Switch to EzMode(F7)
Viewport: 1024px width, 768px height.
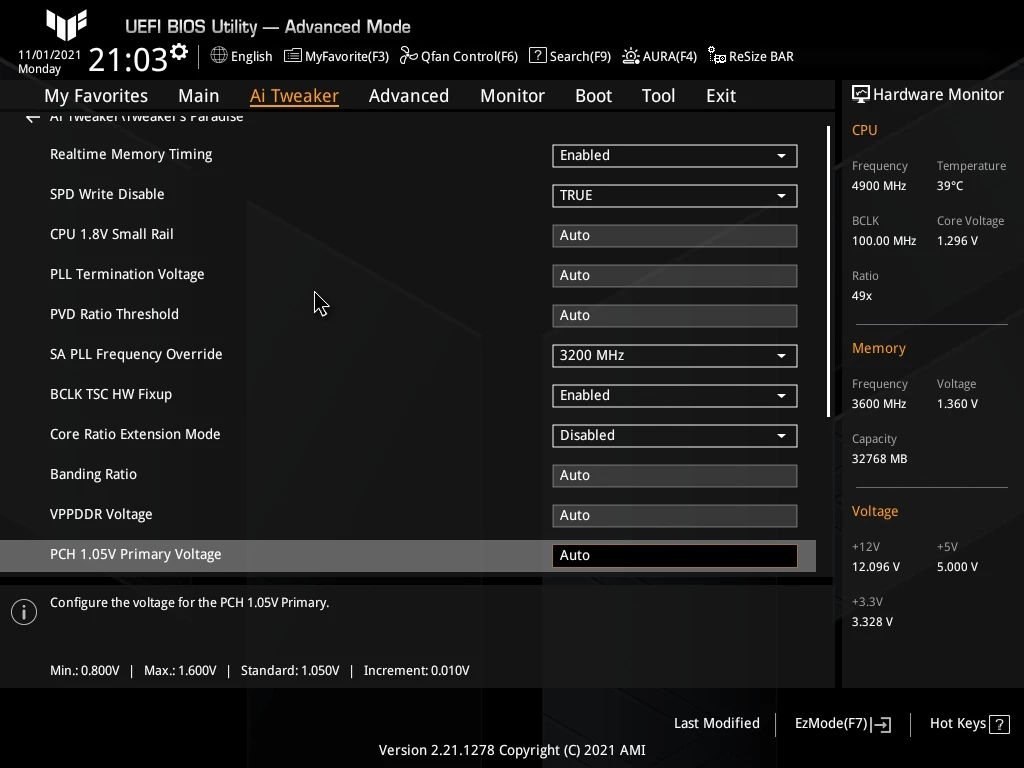click(831, 724)
